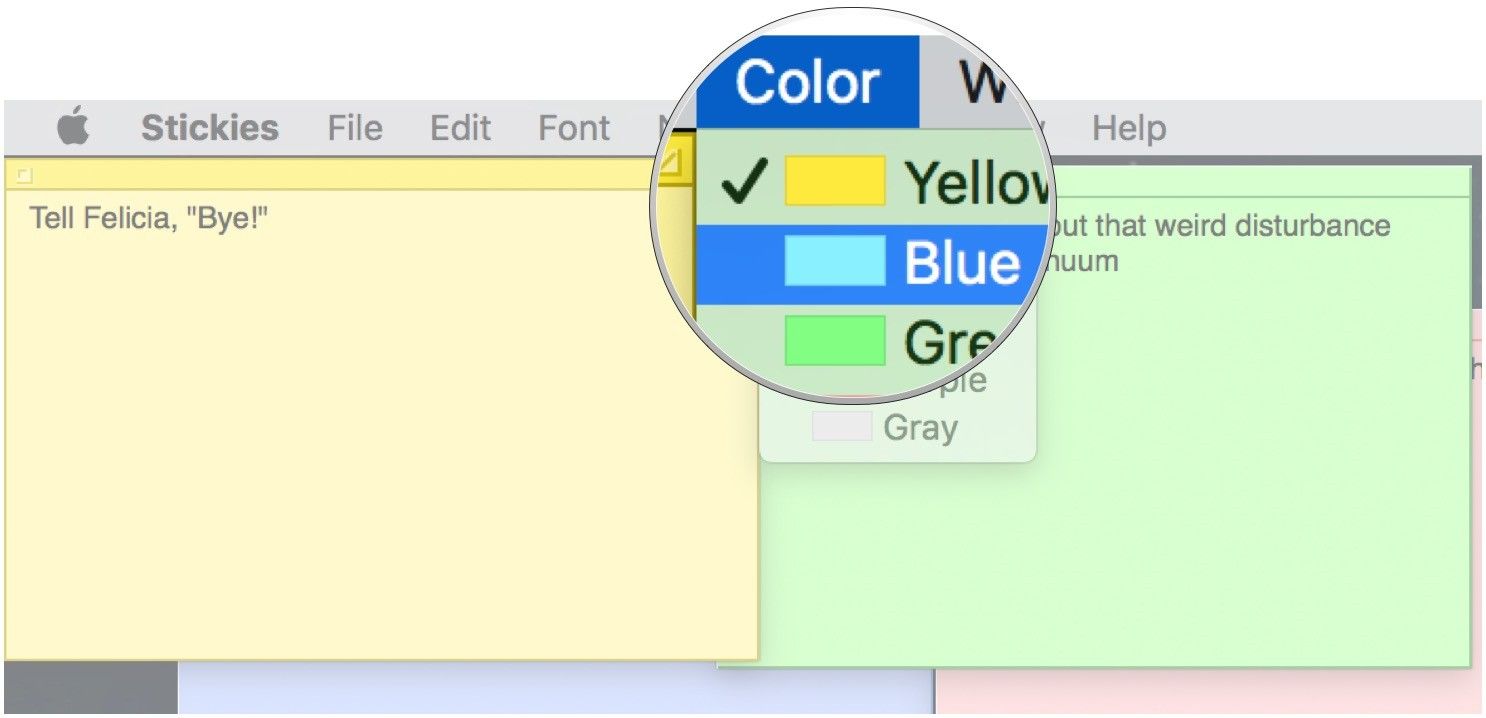Viewport: 1486px width, 718px height.
Task: Click the gray color swatch icon
Action: click(x=841, y=427)
